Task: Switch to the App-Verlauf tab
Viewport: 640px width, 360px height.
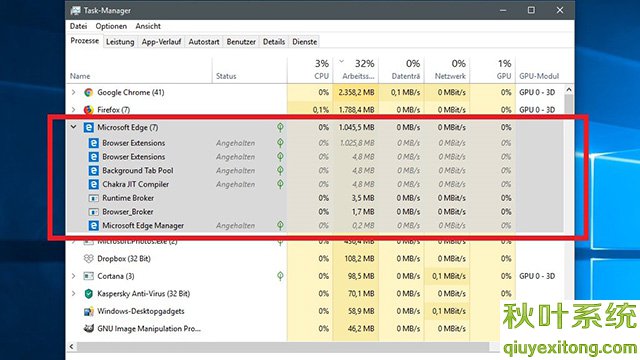Action: point(161,42)
